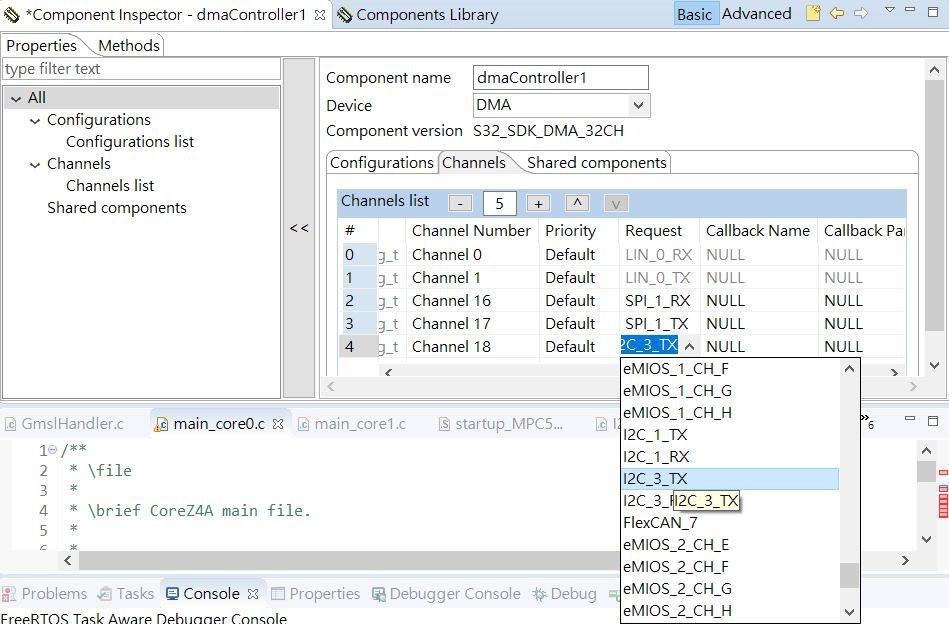Viewport: 949px width, 624px height.
Task: Click the Tasks view icon
Action: tap(105, 594)
